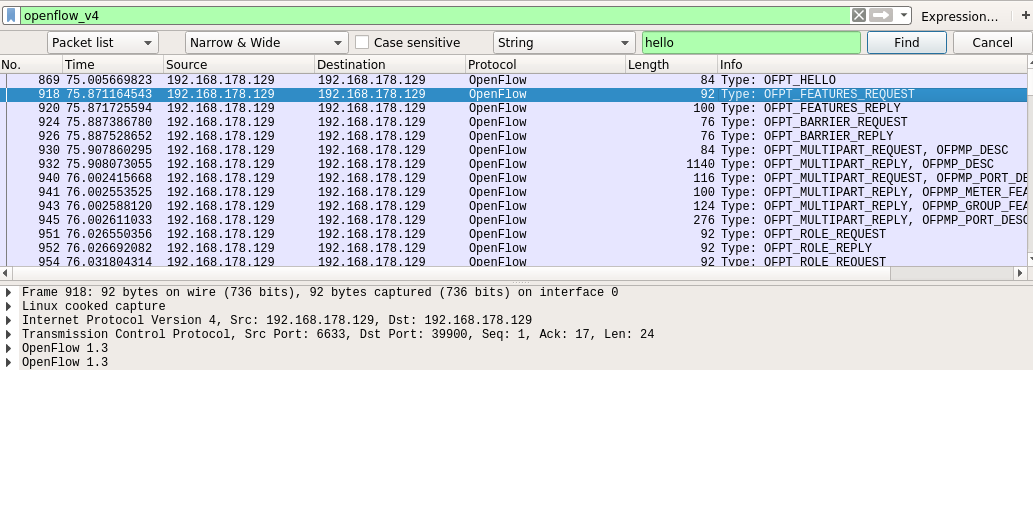Click the filter bookmark icon
The image size is (1033, 508).
pos(11,16)
